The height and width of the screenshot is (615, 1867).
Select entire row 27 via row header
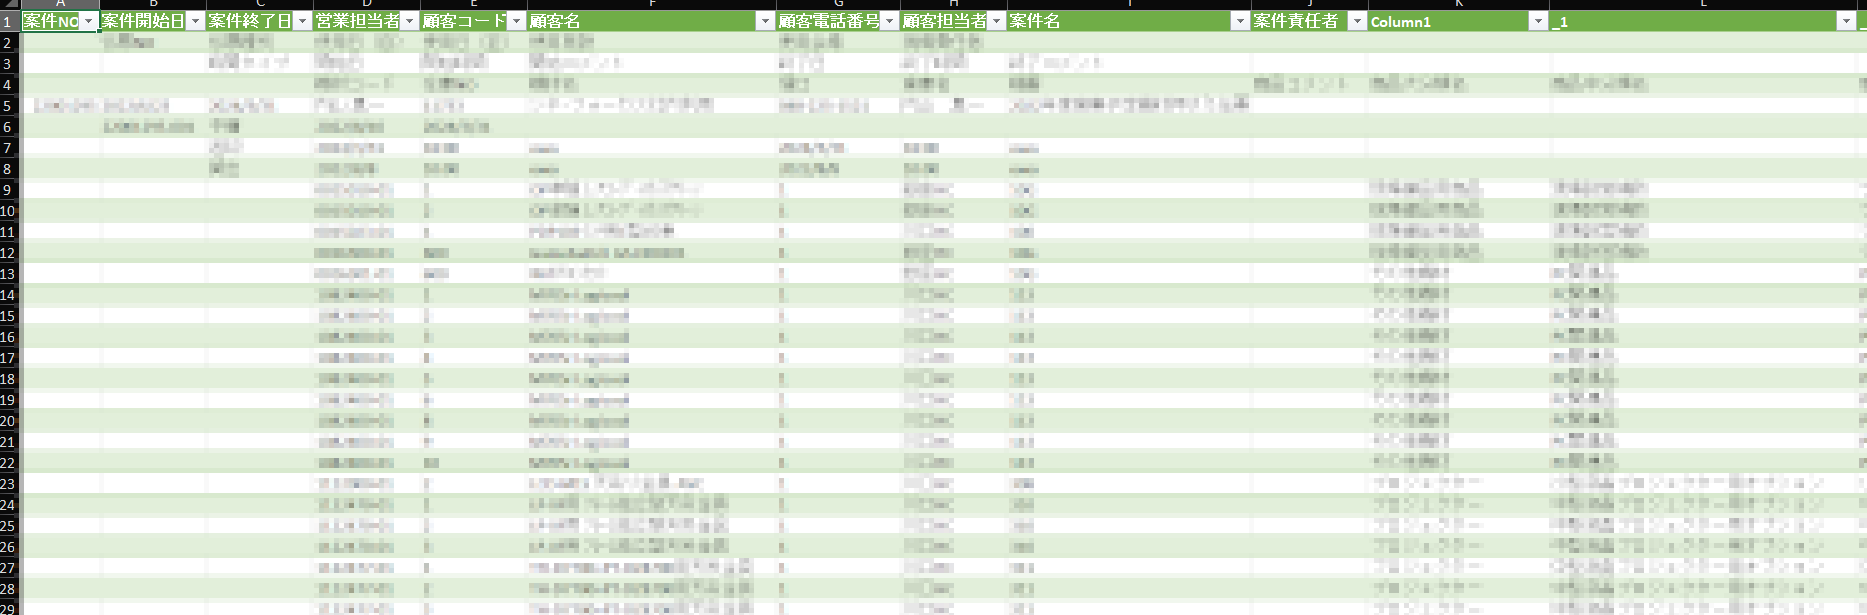coord(9,567)
